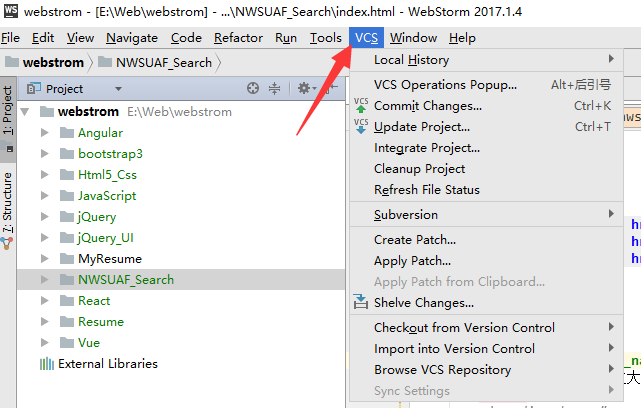Open Browse VCS Repository submenu
The height and width of the screenshot is (408, 641).
pos(486,370)
